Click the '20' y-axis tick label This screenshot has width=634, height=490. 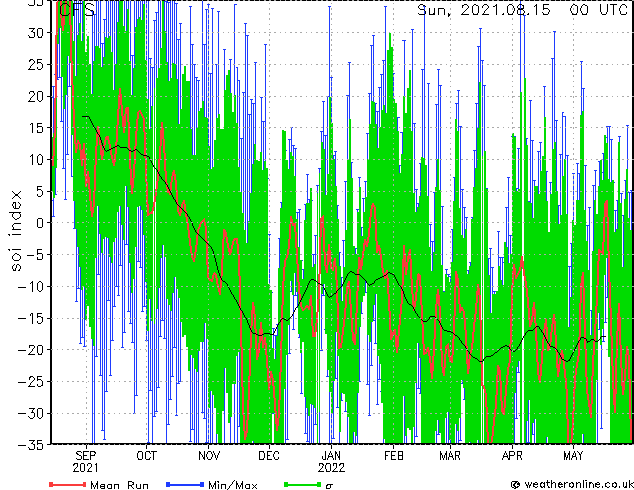tap(36, 96)
